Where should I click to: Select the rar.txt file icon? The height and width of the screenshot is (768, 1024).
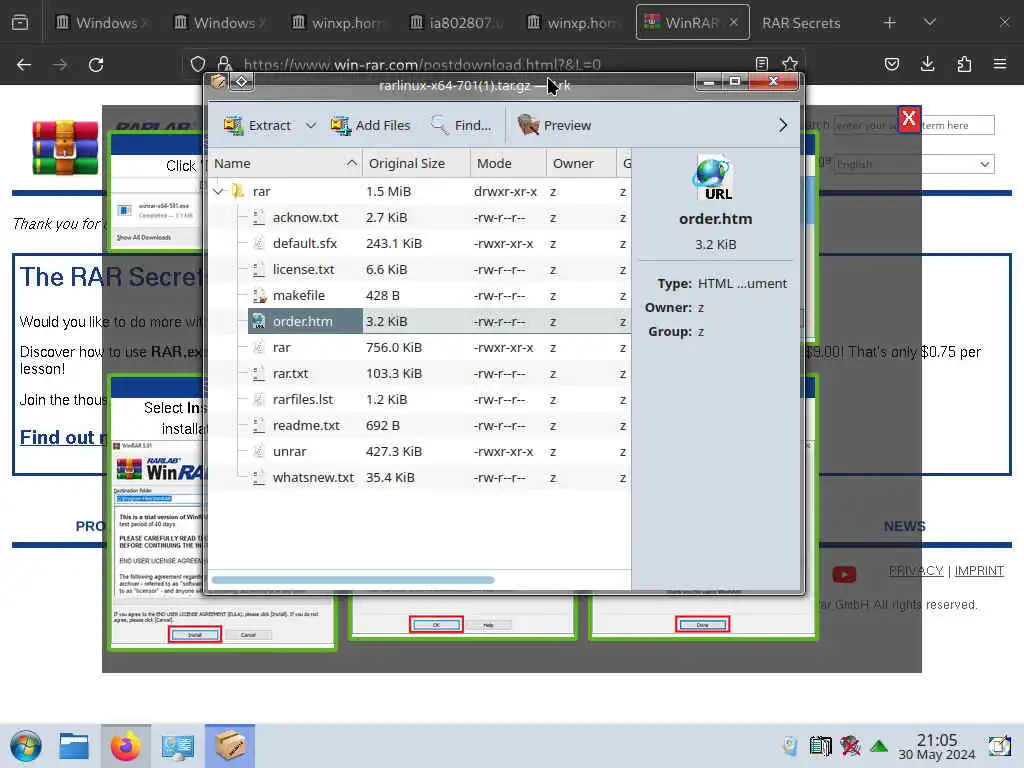coord(259,374)
